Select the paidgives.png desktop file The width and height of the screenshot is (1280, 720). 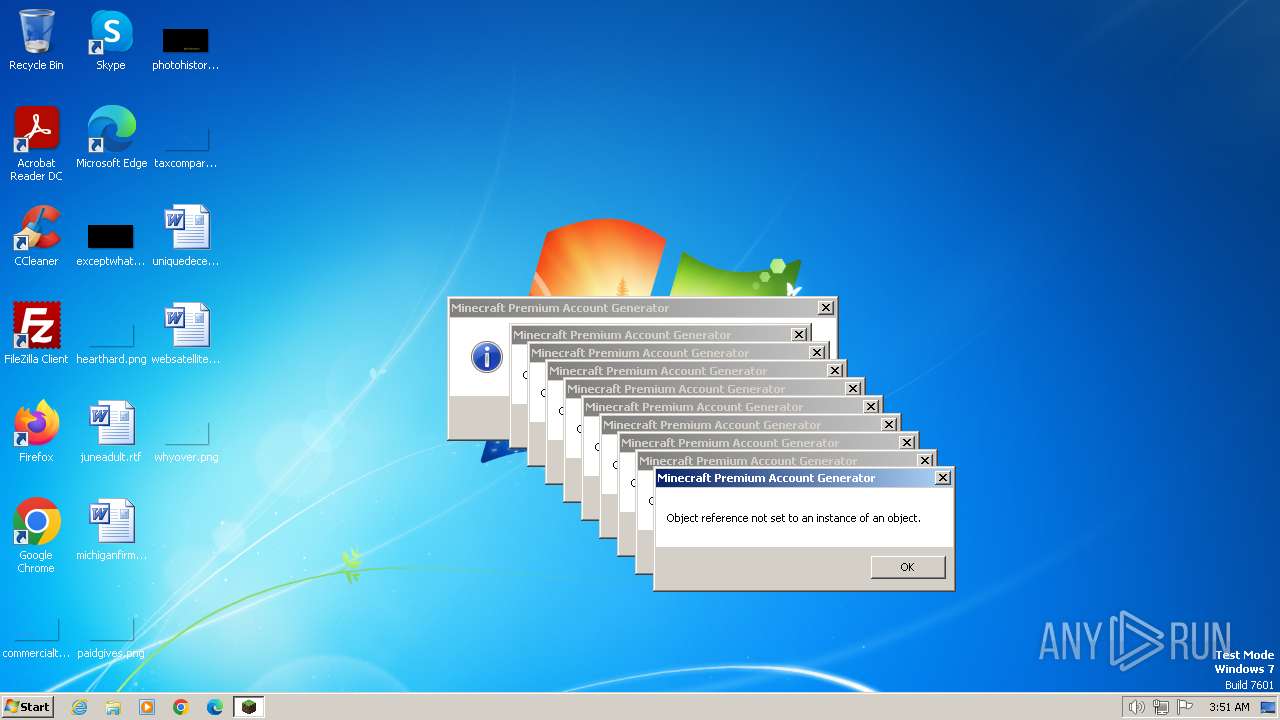click(111, 637)
